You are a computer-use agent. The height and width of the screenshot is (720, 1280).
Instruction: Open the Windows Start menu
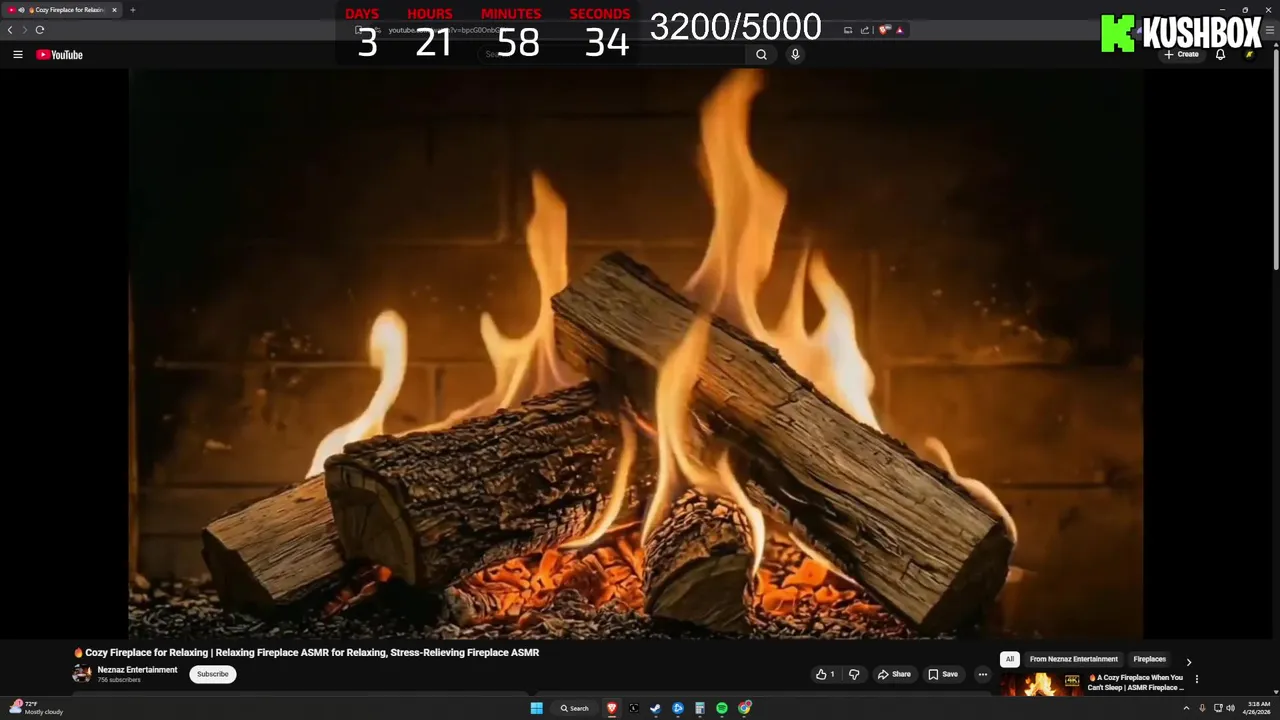537,708
